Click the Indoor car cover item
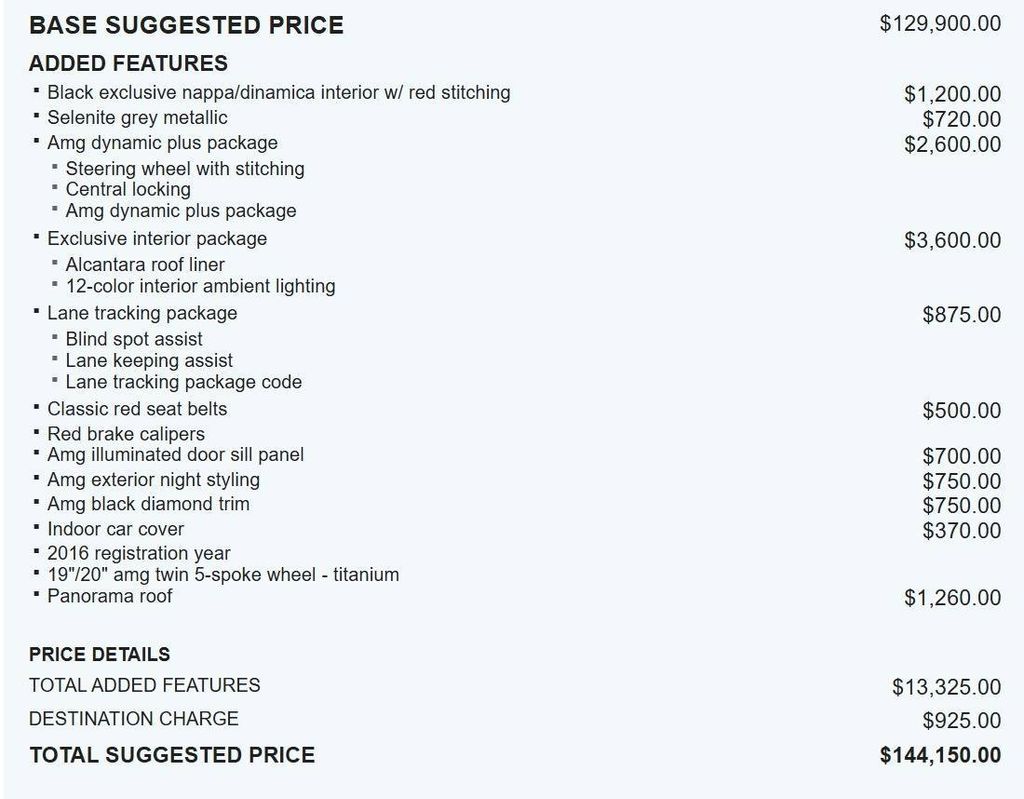 115,529
